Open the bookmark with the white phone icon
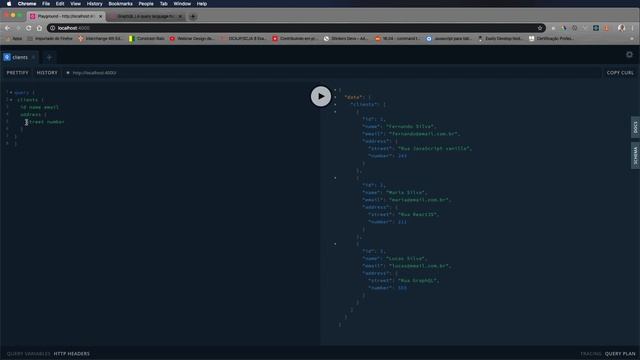640x360 pixels. [x=345, y=38]
